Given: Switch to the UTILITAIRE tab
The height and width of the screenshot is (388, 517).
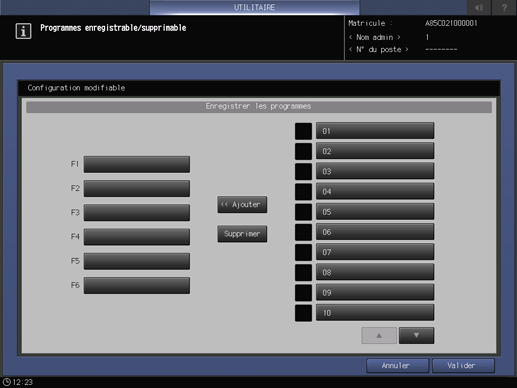Looking at the screenshot, I should pyautogui.click(x=254, y=7).
